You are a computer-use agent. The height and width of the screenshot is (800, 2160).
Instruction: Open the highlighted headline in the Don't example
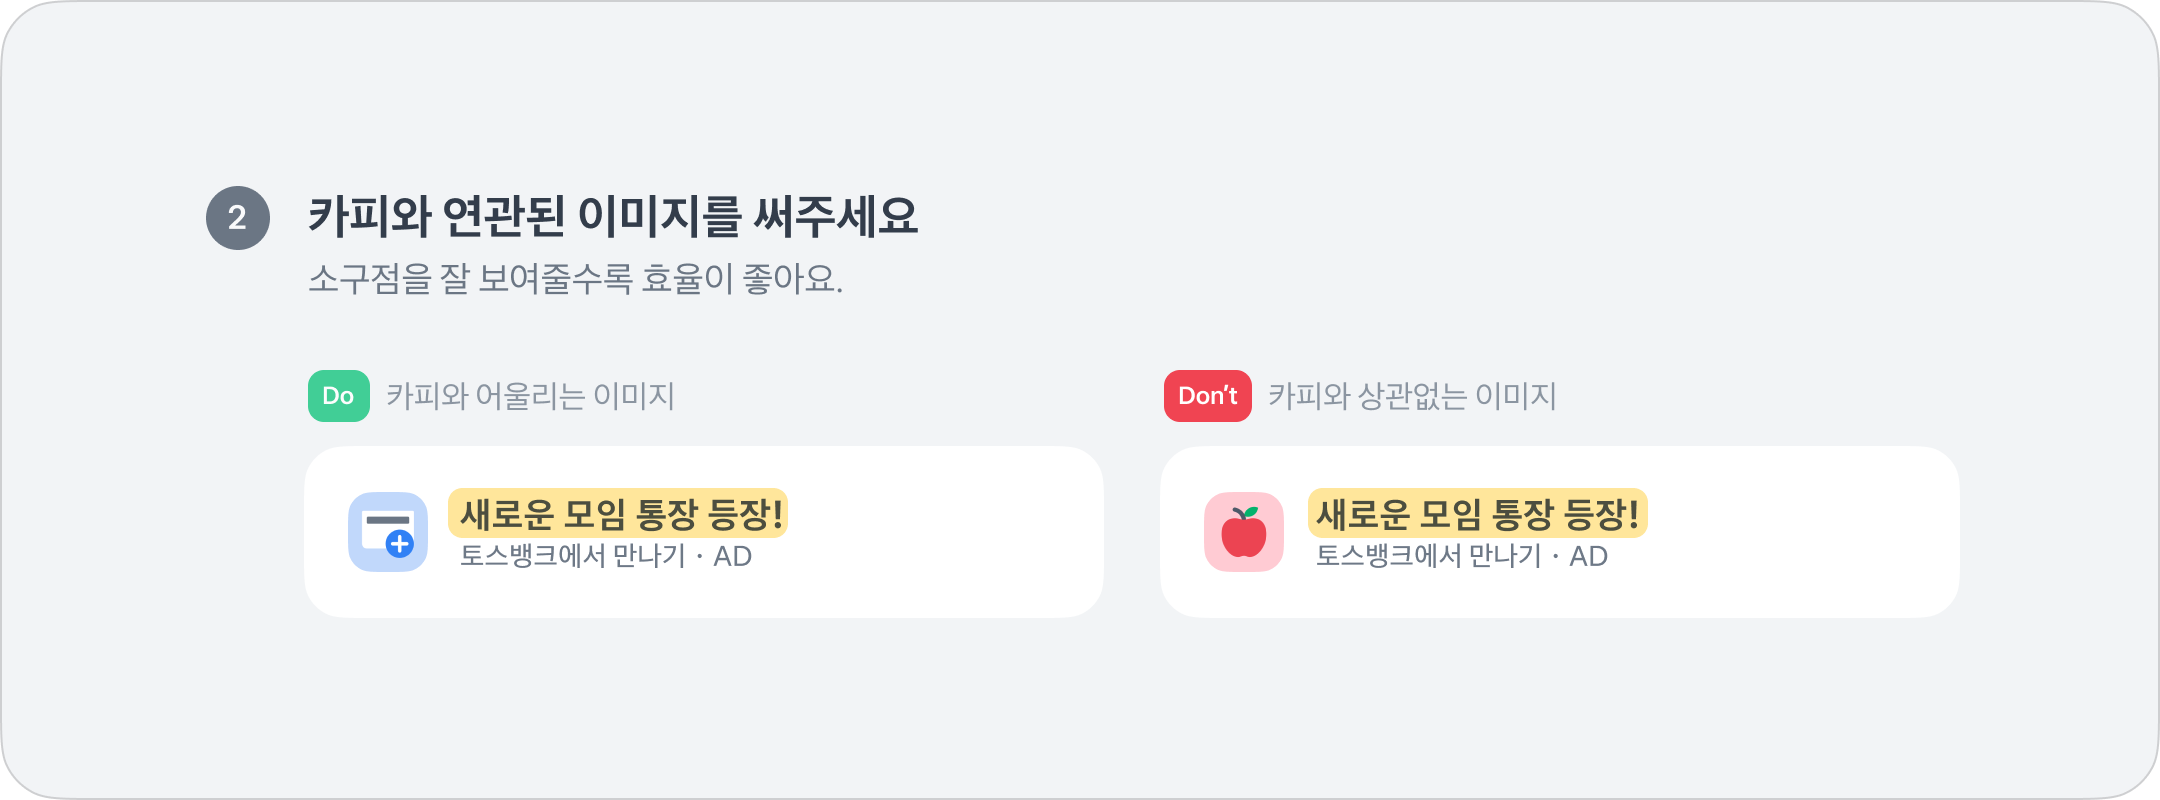tap(1477, 514)
